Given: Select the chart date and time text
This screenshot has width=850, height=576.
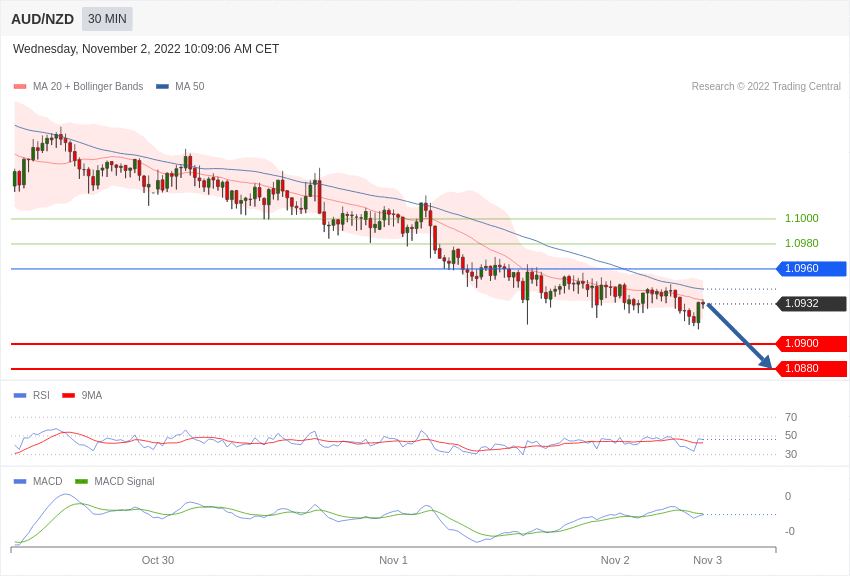Looking at the screenshot, I should coord(146,49).
